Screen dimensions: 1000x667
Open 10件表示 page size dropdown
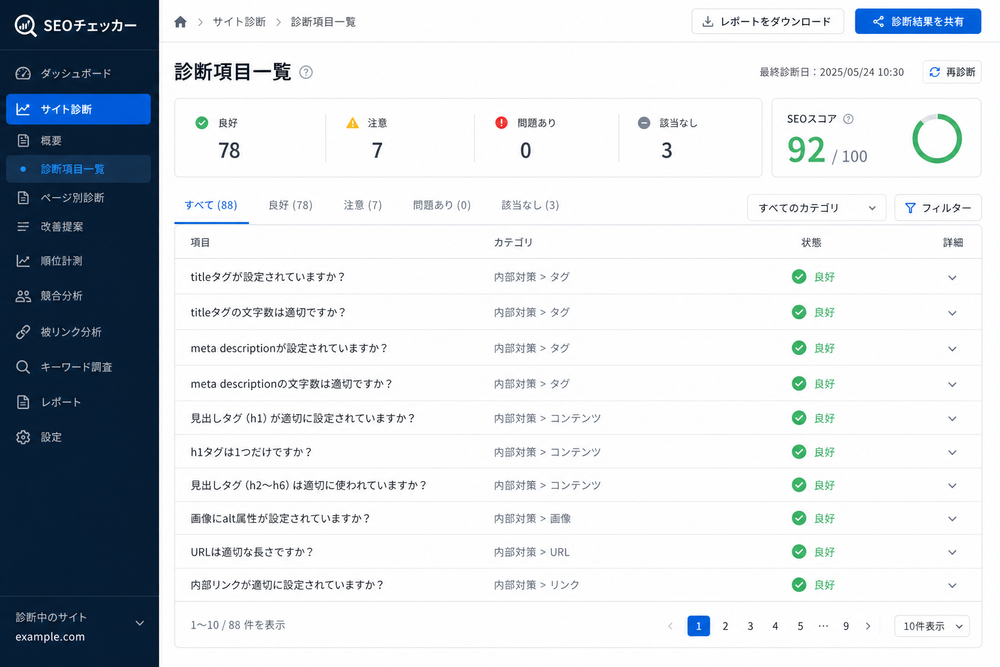point(932,626)
